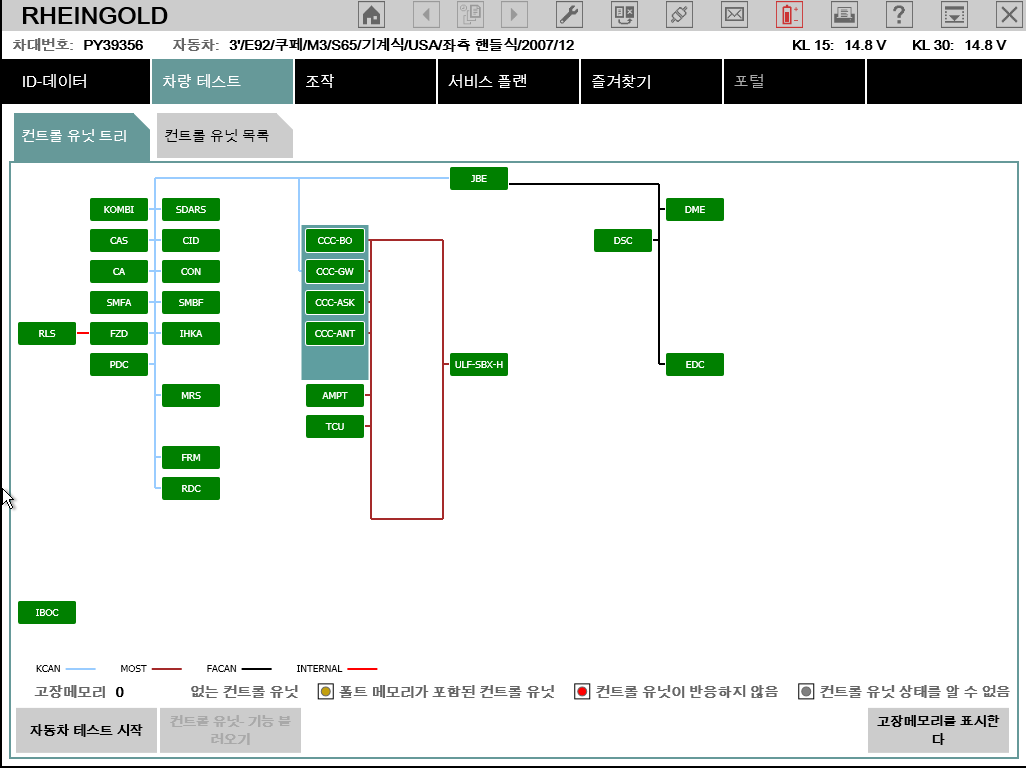Select the 컨트롤 유닛 트리 sub-tab
This screenshot has width=1026, height=768.
coord(81,136)
